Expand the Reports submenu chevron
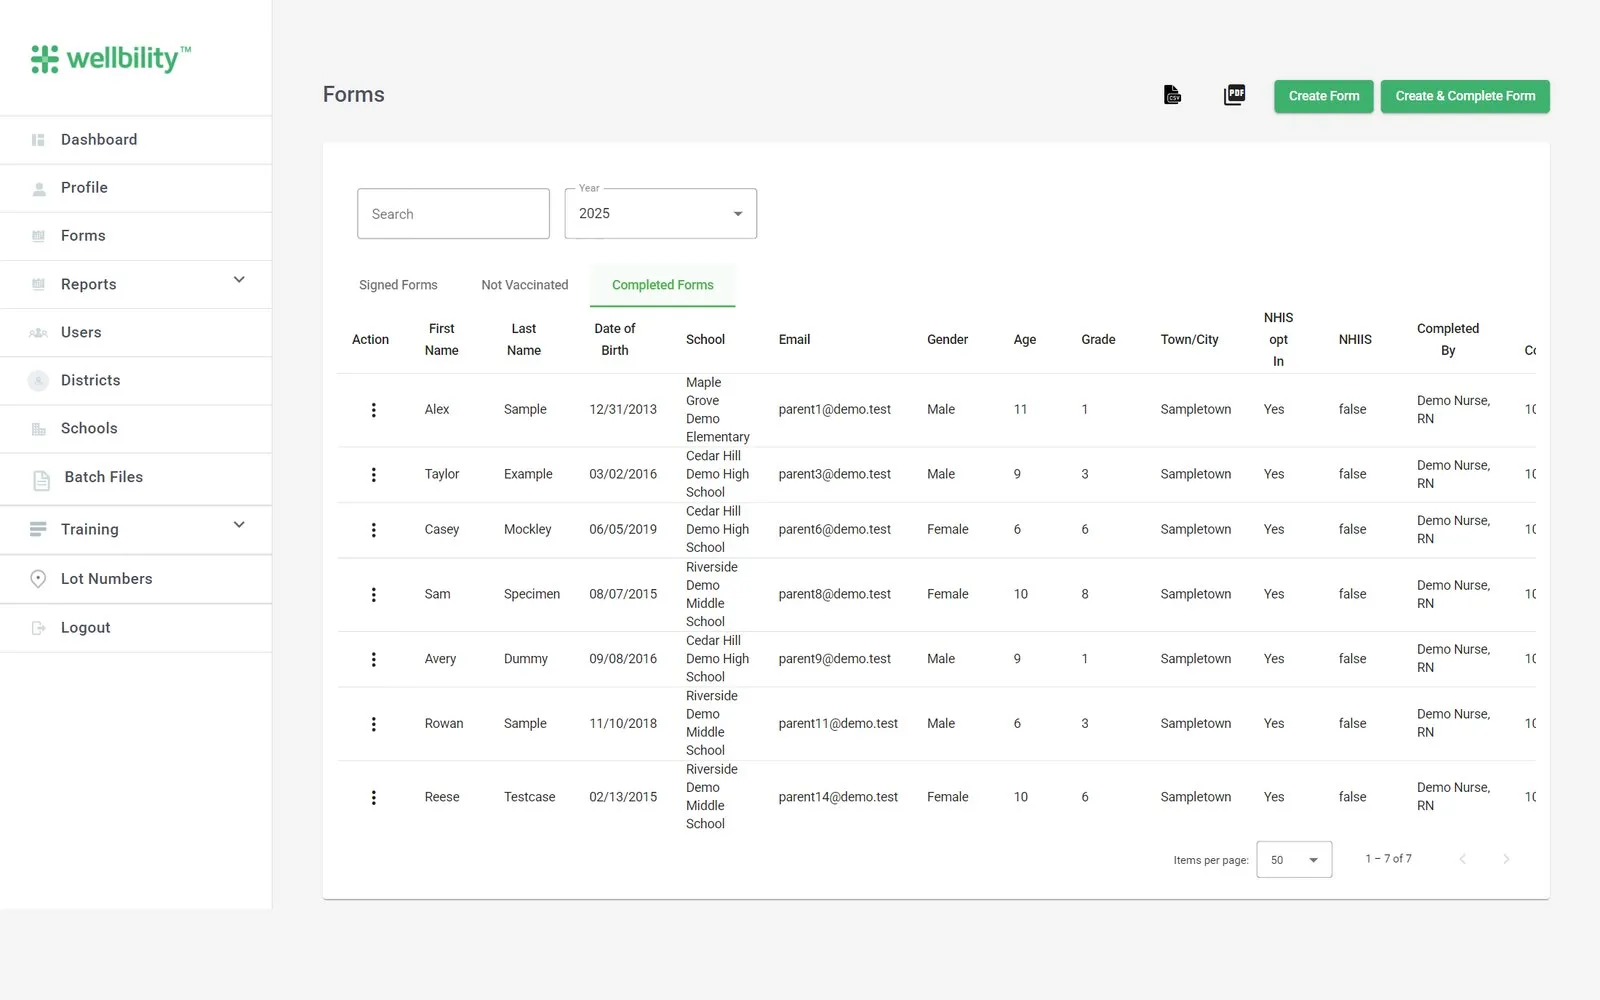This screenshot has width=1600, height=1000. click(x=239, y=280)
